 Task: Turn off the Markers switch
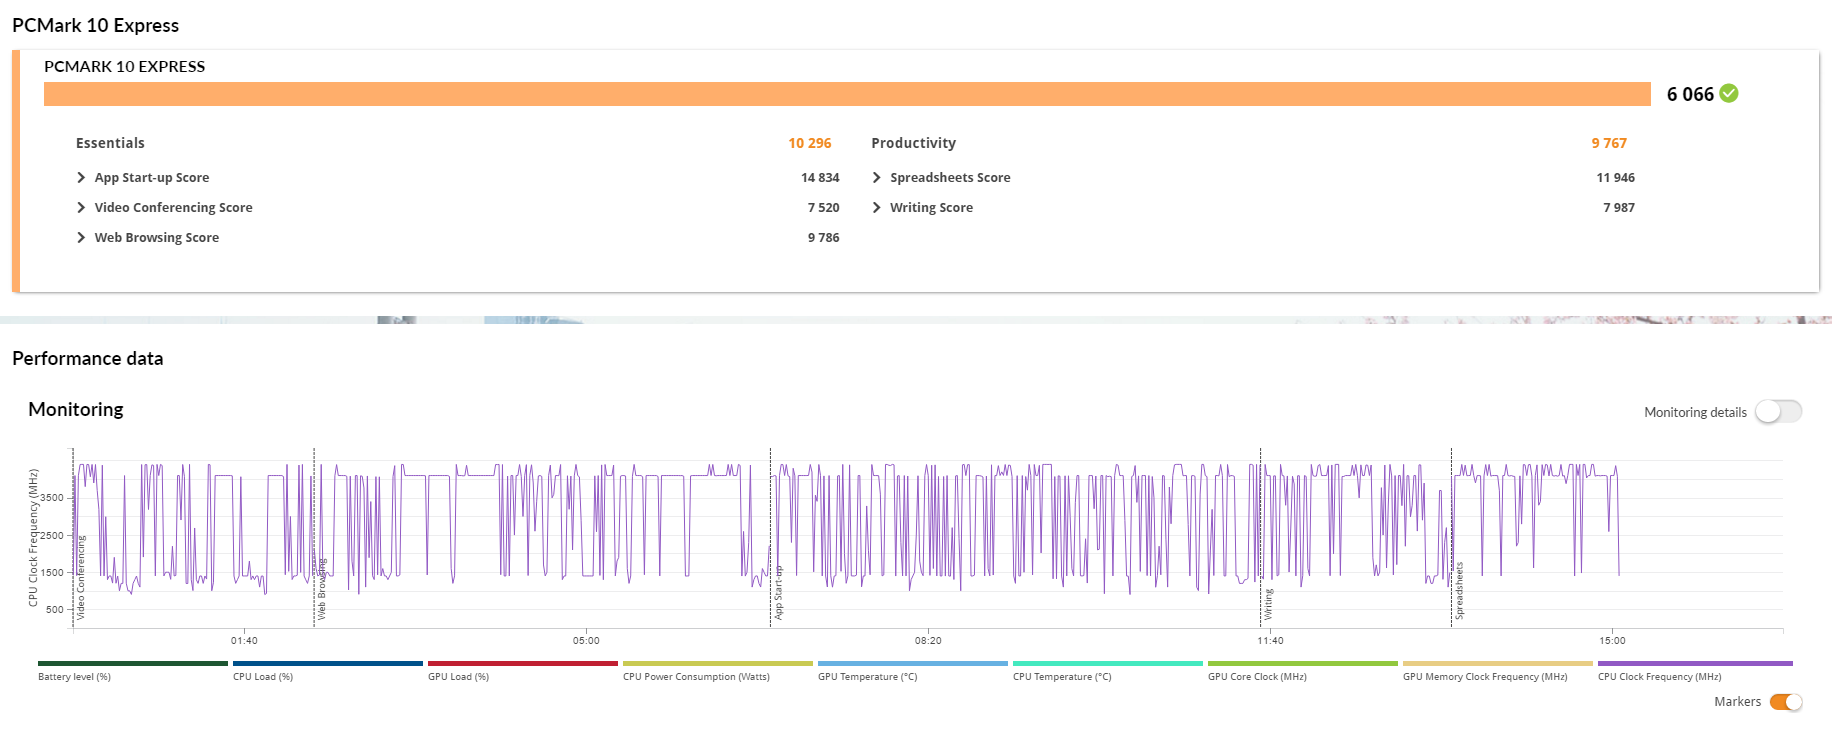coord(1786,702)
